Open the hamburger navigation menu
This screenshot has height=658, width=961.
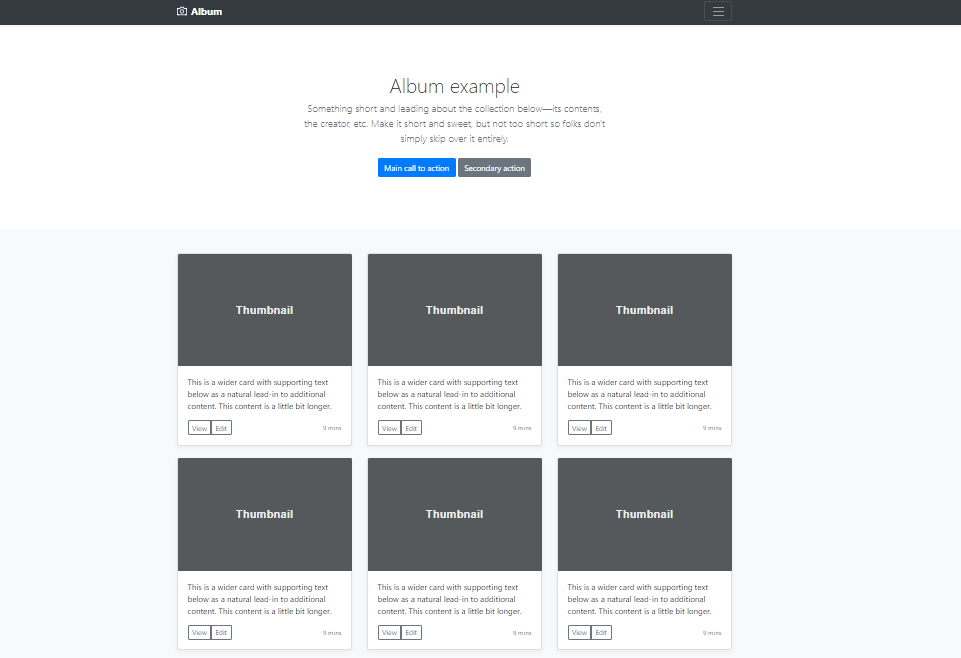click(717, 11)
